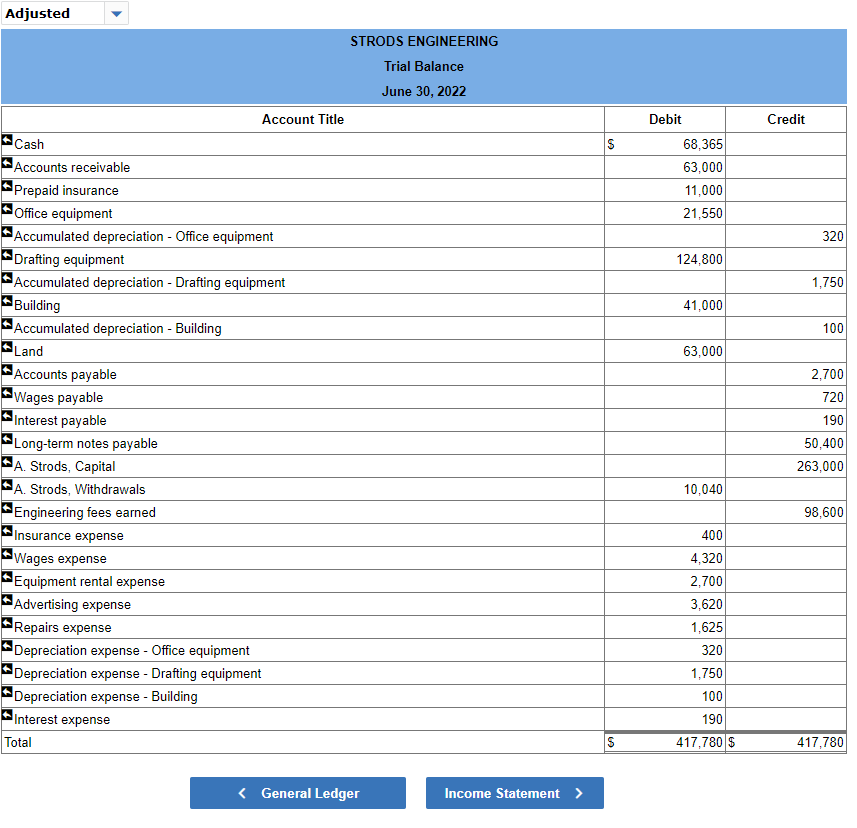The image size is (857, 828).
Task: Click the dropdown arrow next to Adjusted
Action: [x=117, y=13]
